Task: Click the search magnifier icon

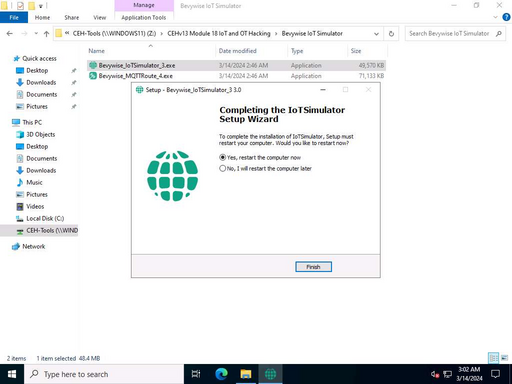Action: click(499, 33)
